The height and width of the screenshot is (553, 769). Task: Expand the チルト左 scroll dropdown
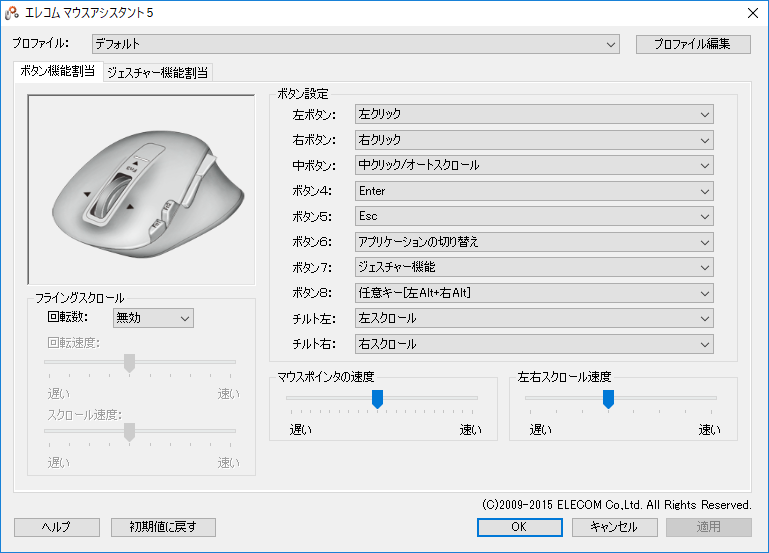534,318
